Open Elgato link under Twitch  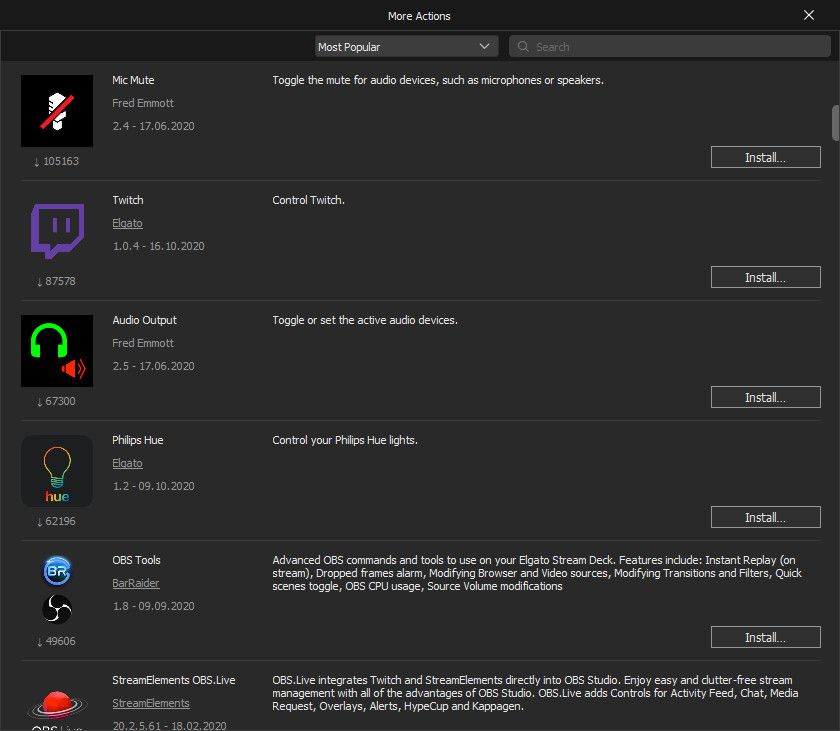(x=128, y=223)
